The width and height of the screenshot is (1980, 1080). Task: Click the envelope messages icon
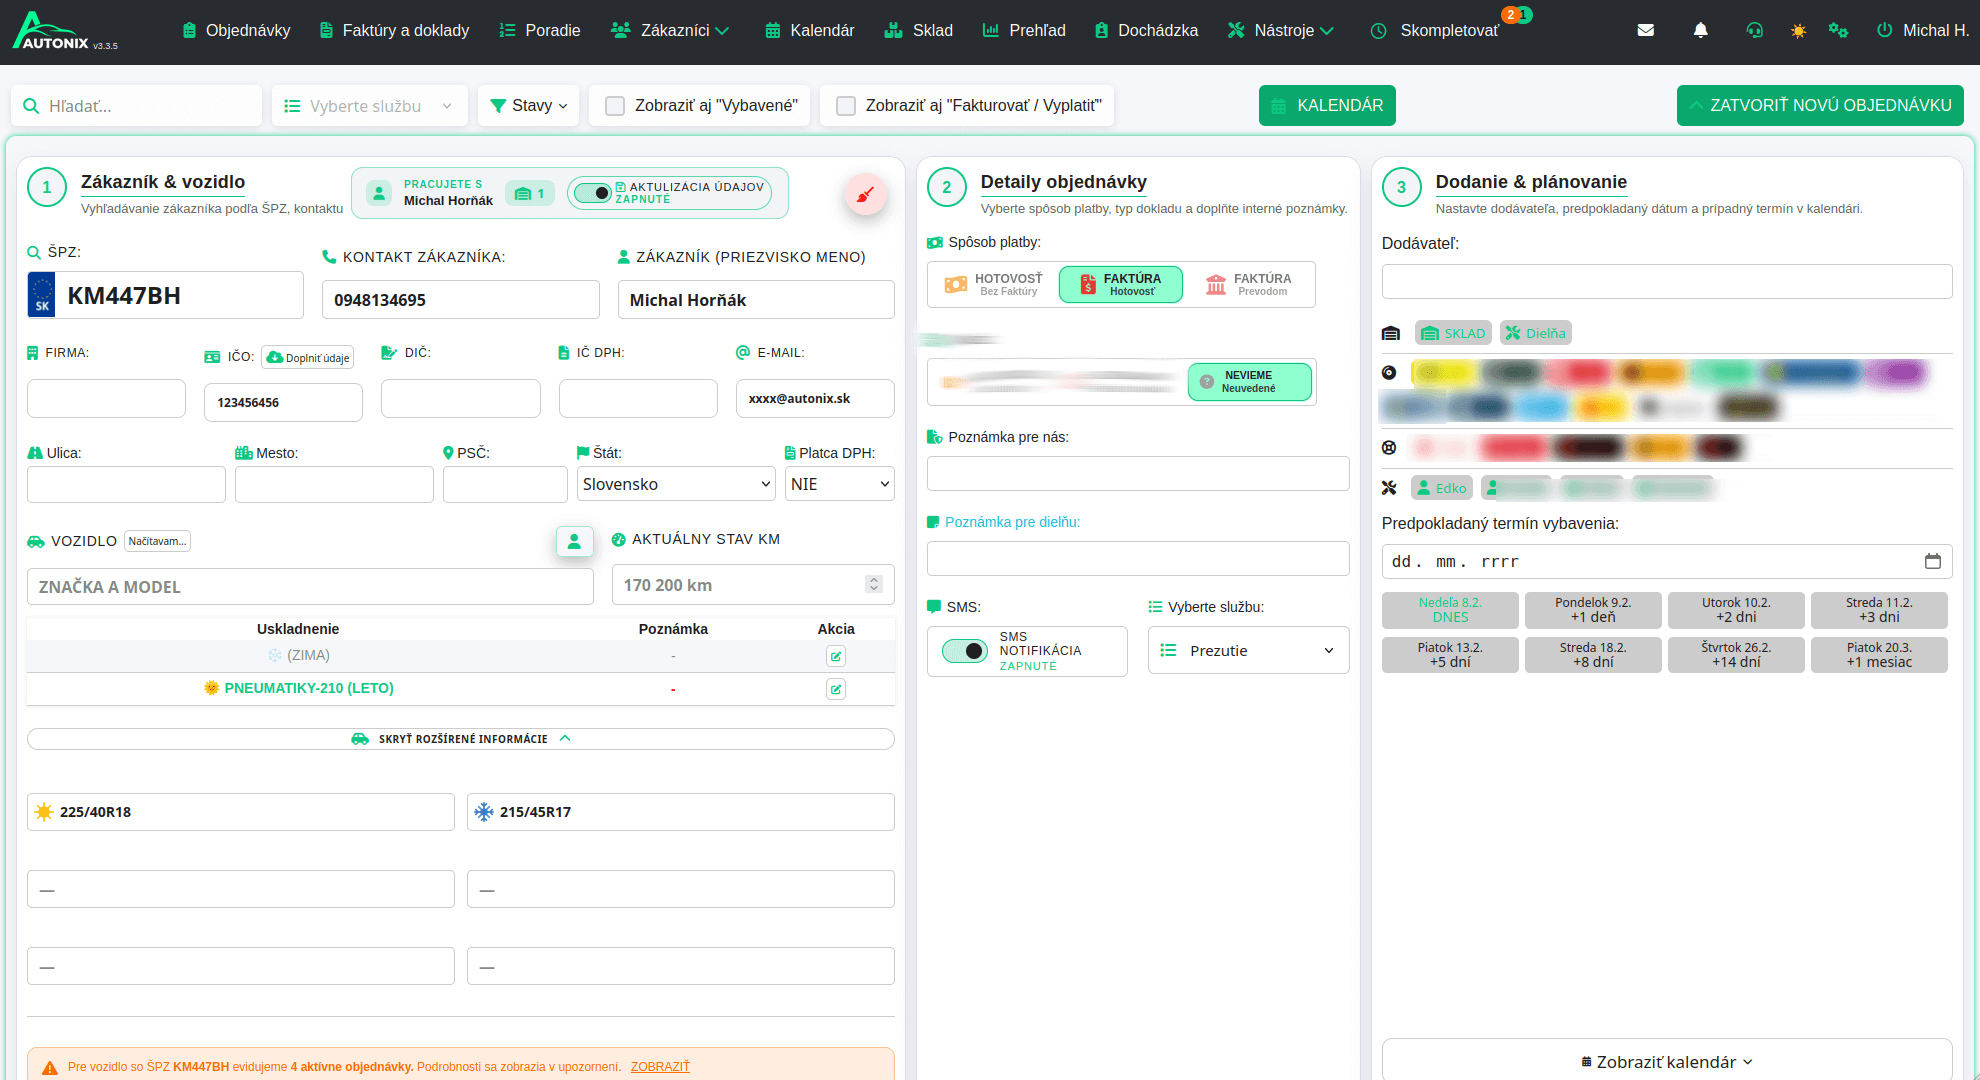[x=1645, y=30]
